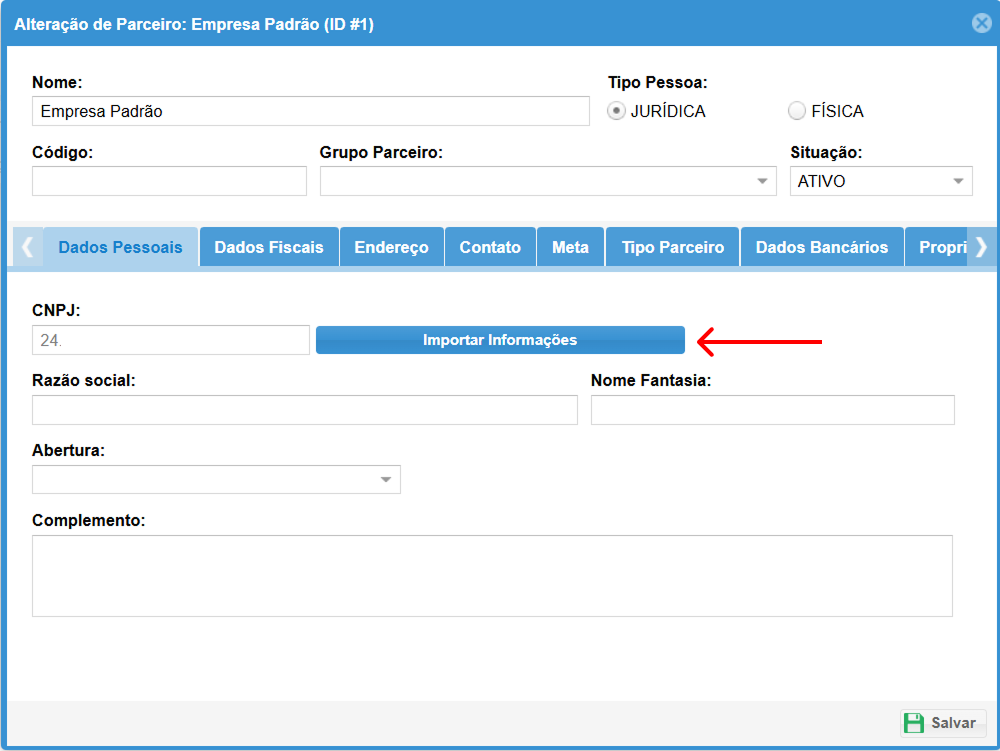This screenshot has width=1000, height=751.
Task: Open the Tipo Parceiro tab
Action: coord(672,247)
